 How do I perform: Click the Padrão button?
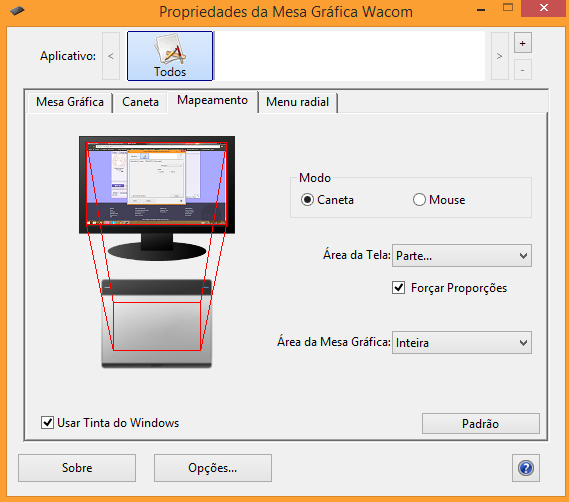tap(480, 423)
